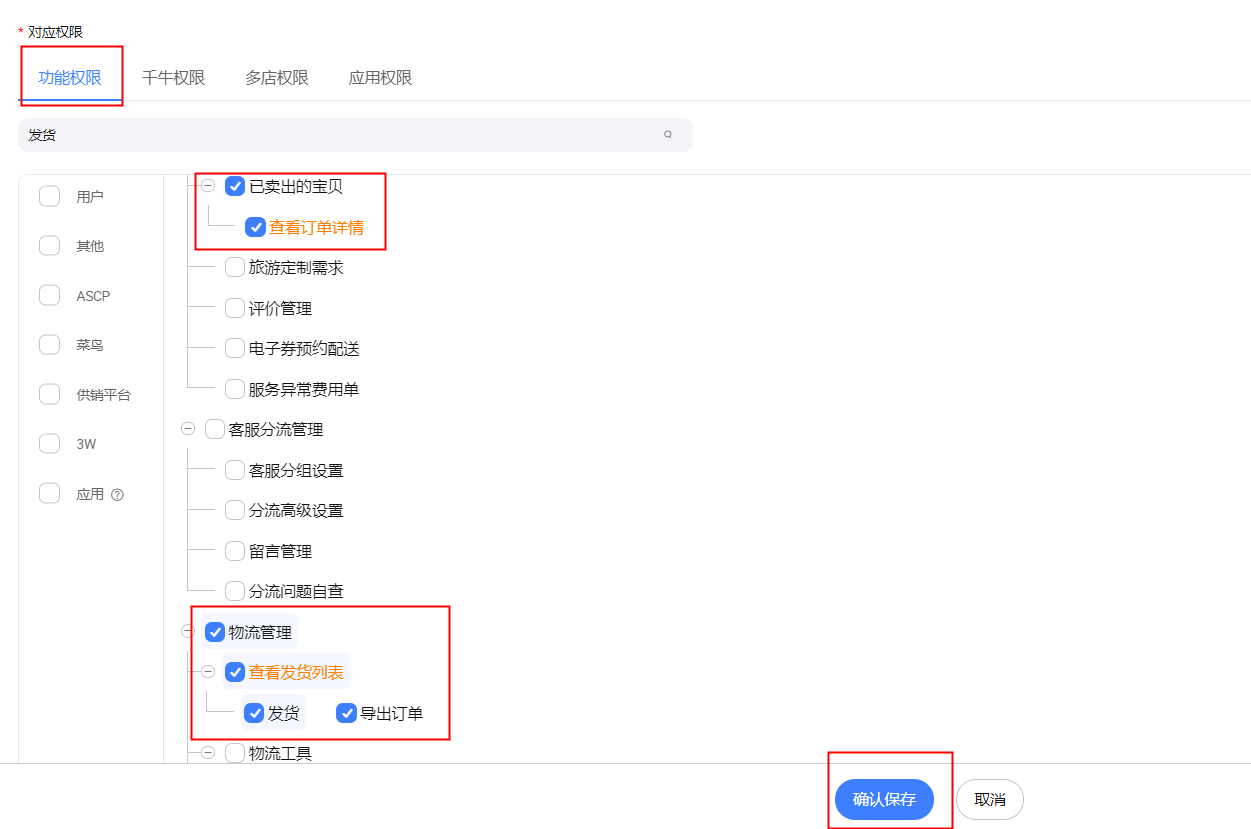Switch to the 千牛权限 tab
Viewport: 1251px width, 829px height.
point(173,78)
